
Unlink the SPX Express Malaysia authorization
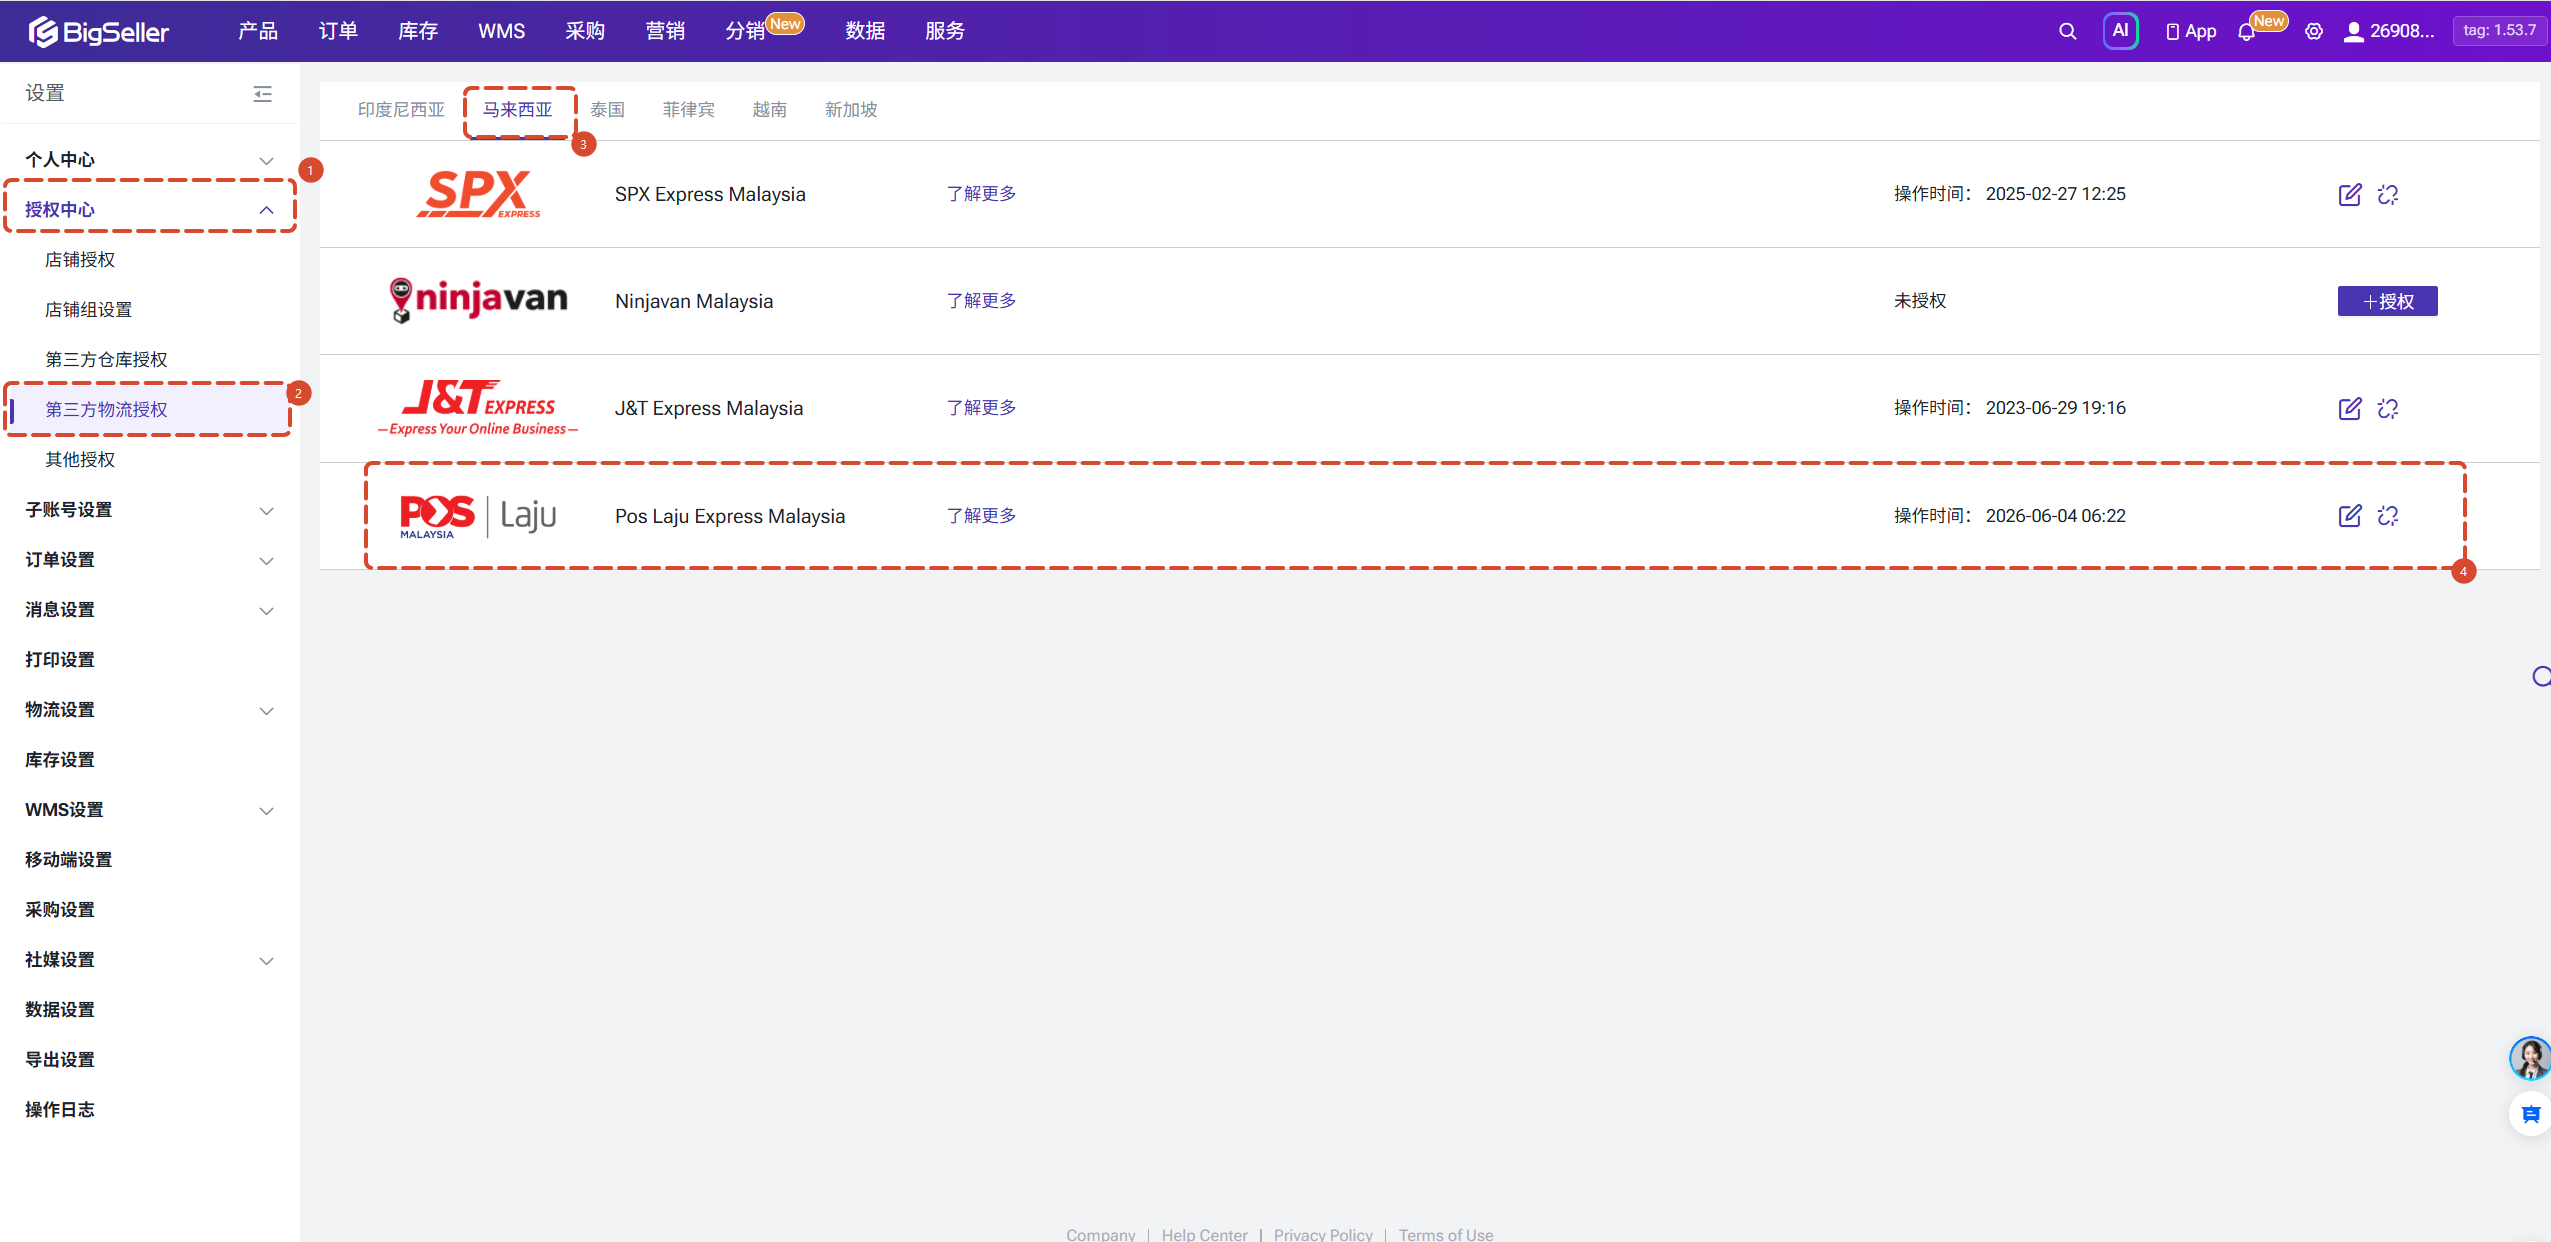(x=2387, y=194)
